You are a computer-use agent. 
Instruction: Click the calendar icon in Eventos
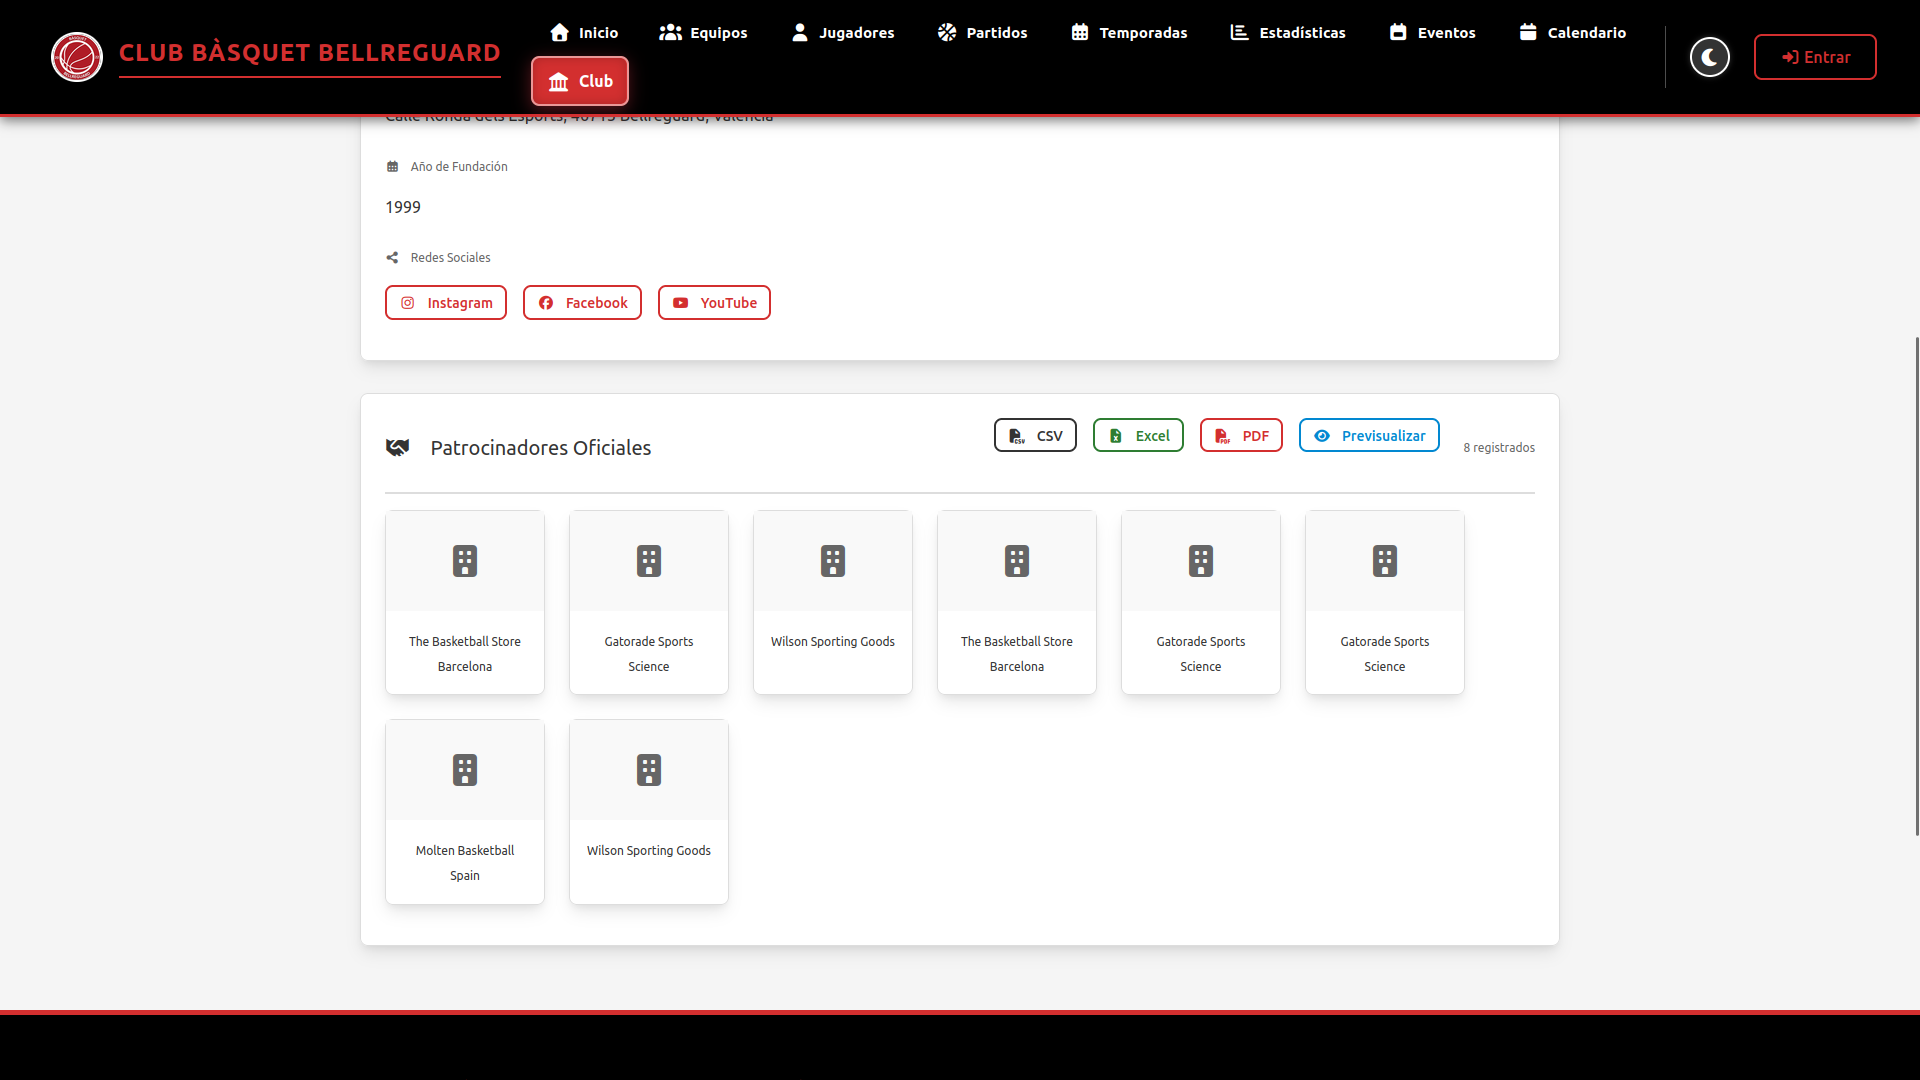coord(1398,32)
